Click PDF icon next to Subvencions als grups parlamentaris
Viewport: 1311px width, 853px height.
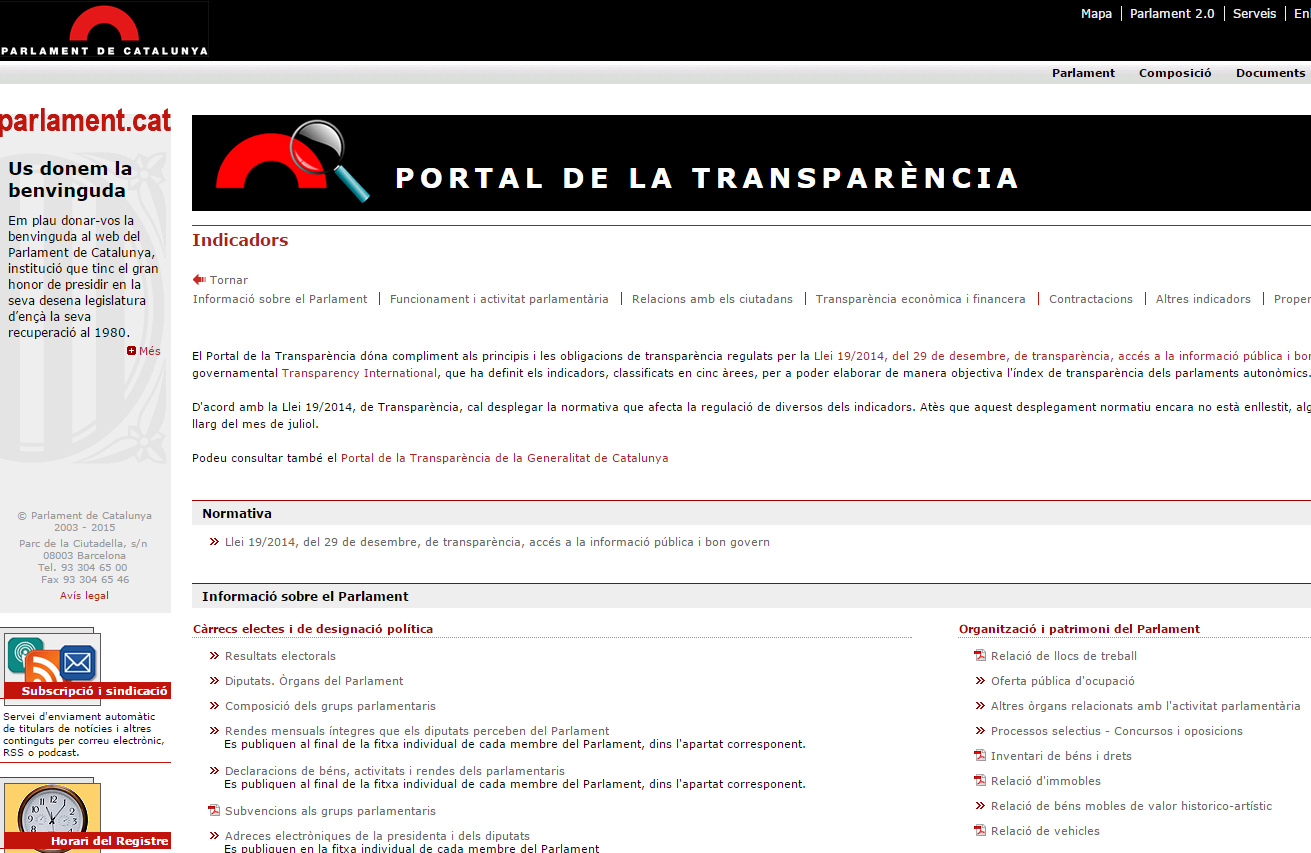pyautogui.click(x=213, y=811)
